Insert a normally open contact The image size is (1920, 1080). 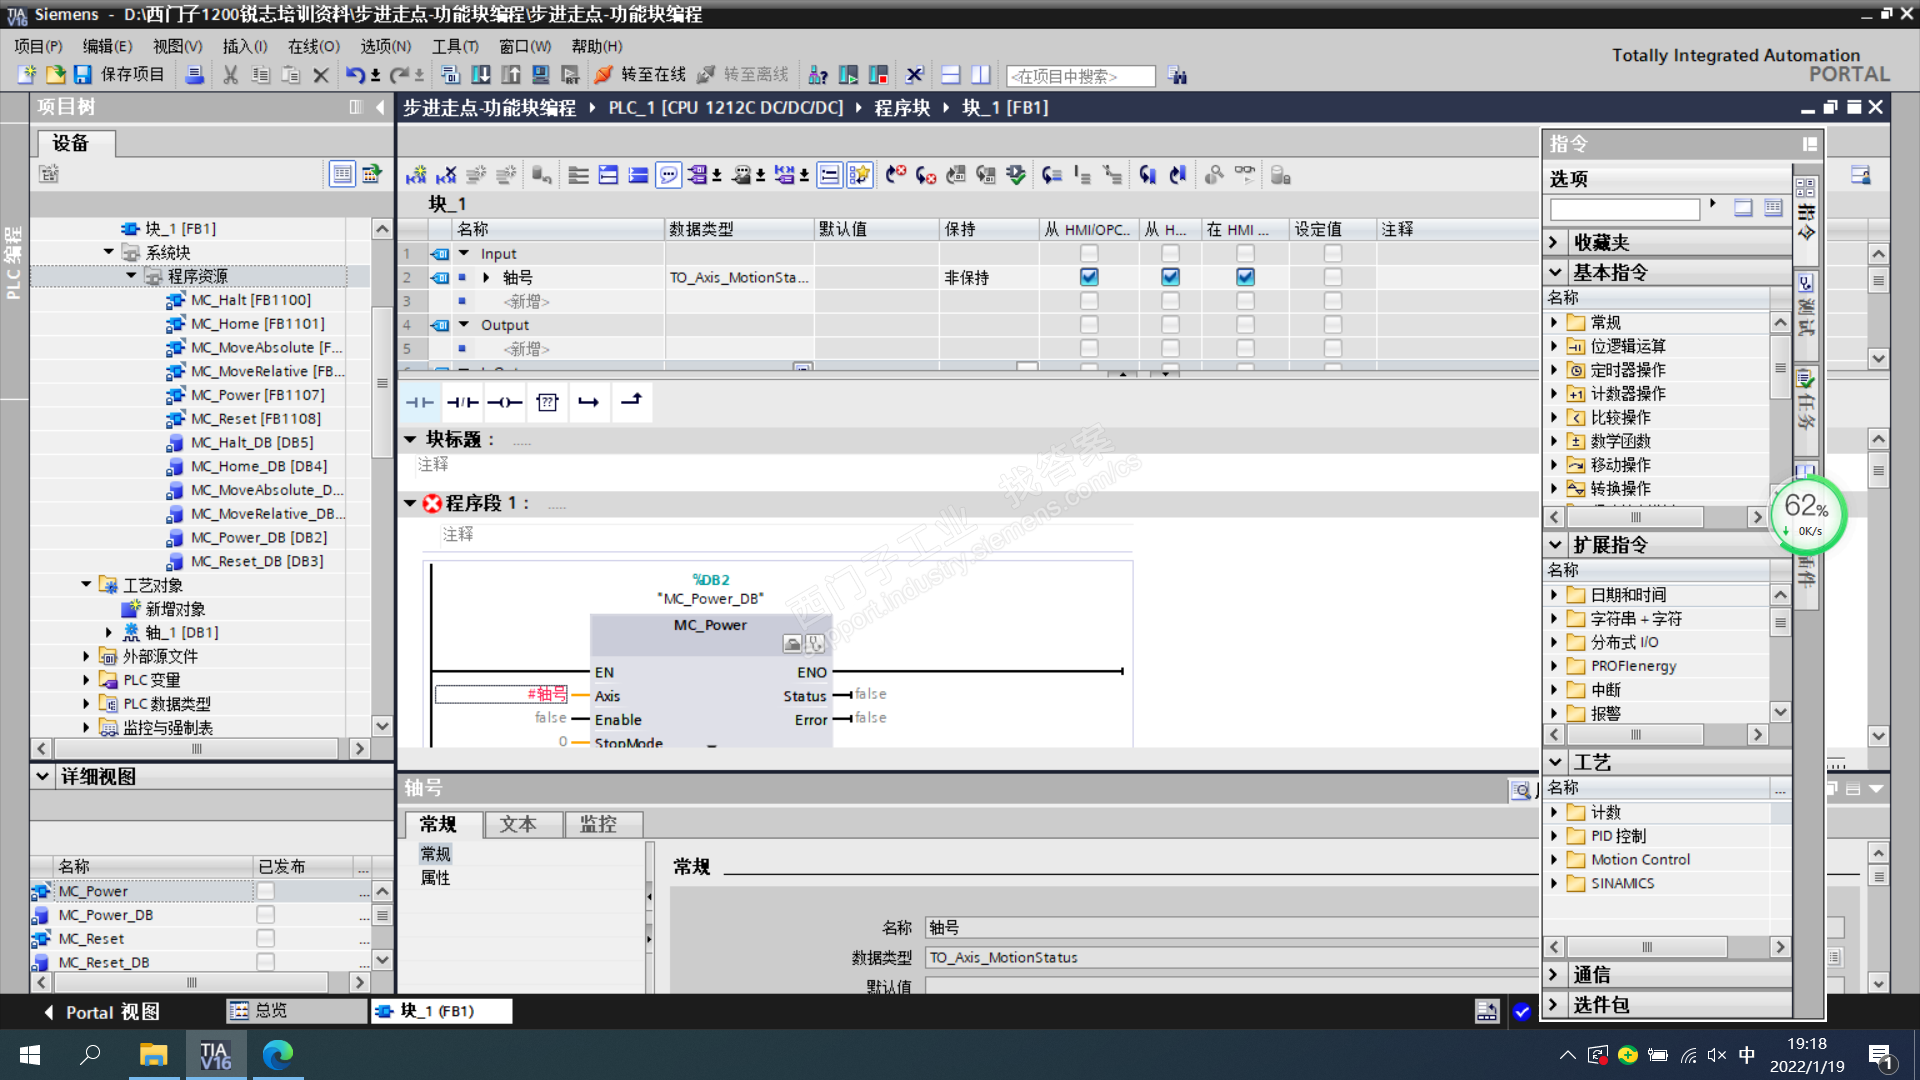420,402
